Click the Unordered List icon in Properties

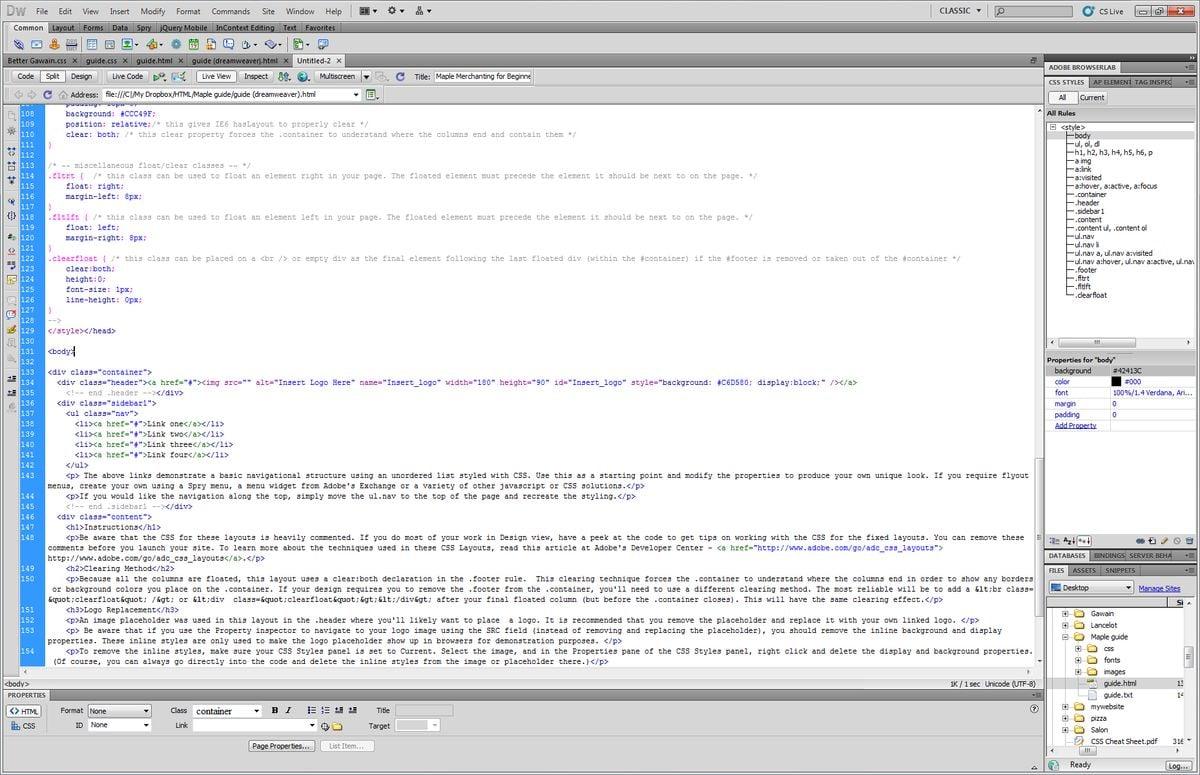(311, 711)
